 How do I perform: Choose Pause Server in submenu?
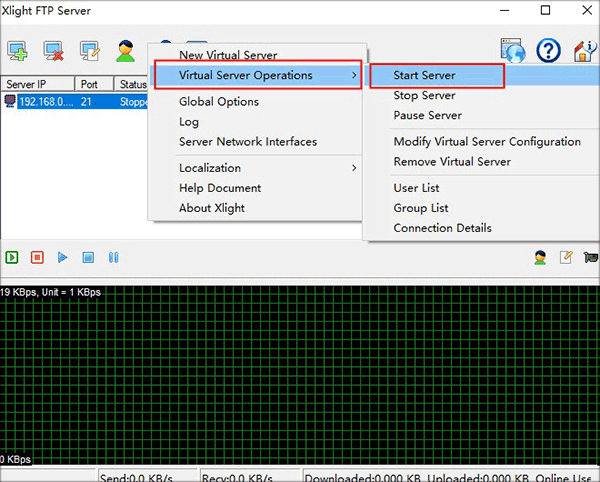pos(427,115)
